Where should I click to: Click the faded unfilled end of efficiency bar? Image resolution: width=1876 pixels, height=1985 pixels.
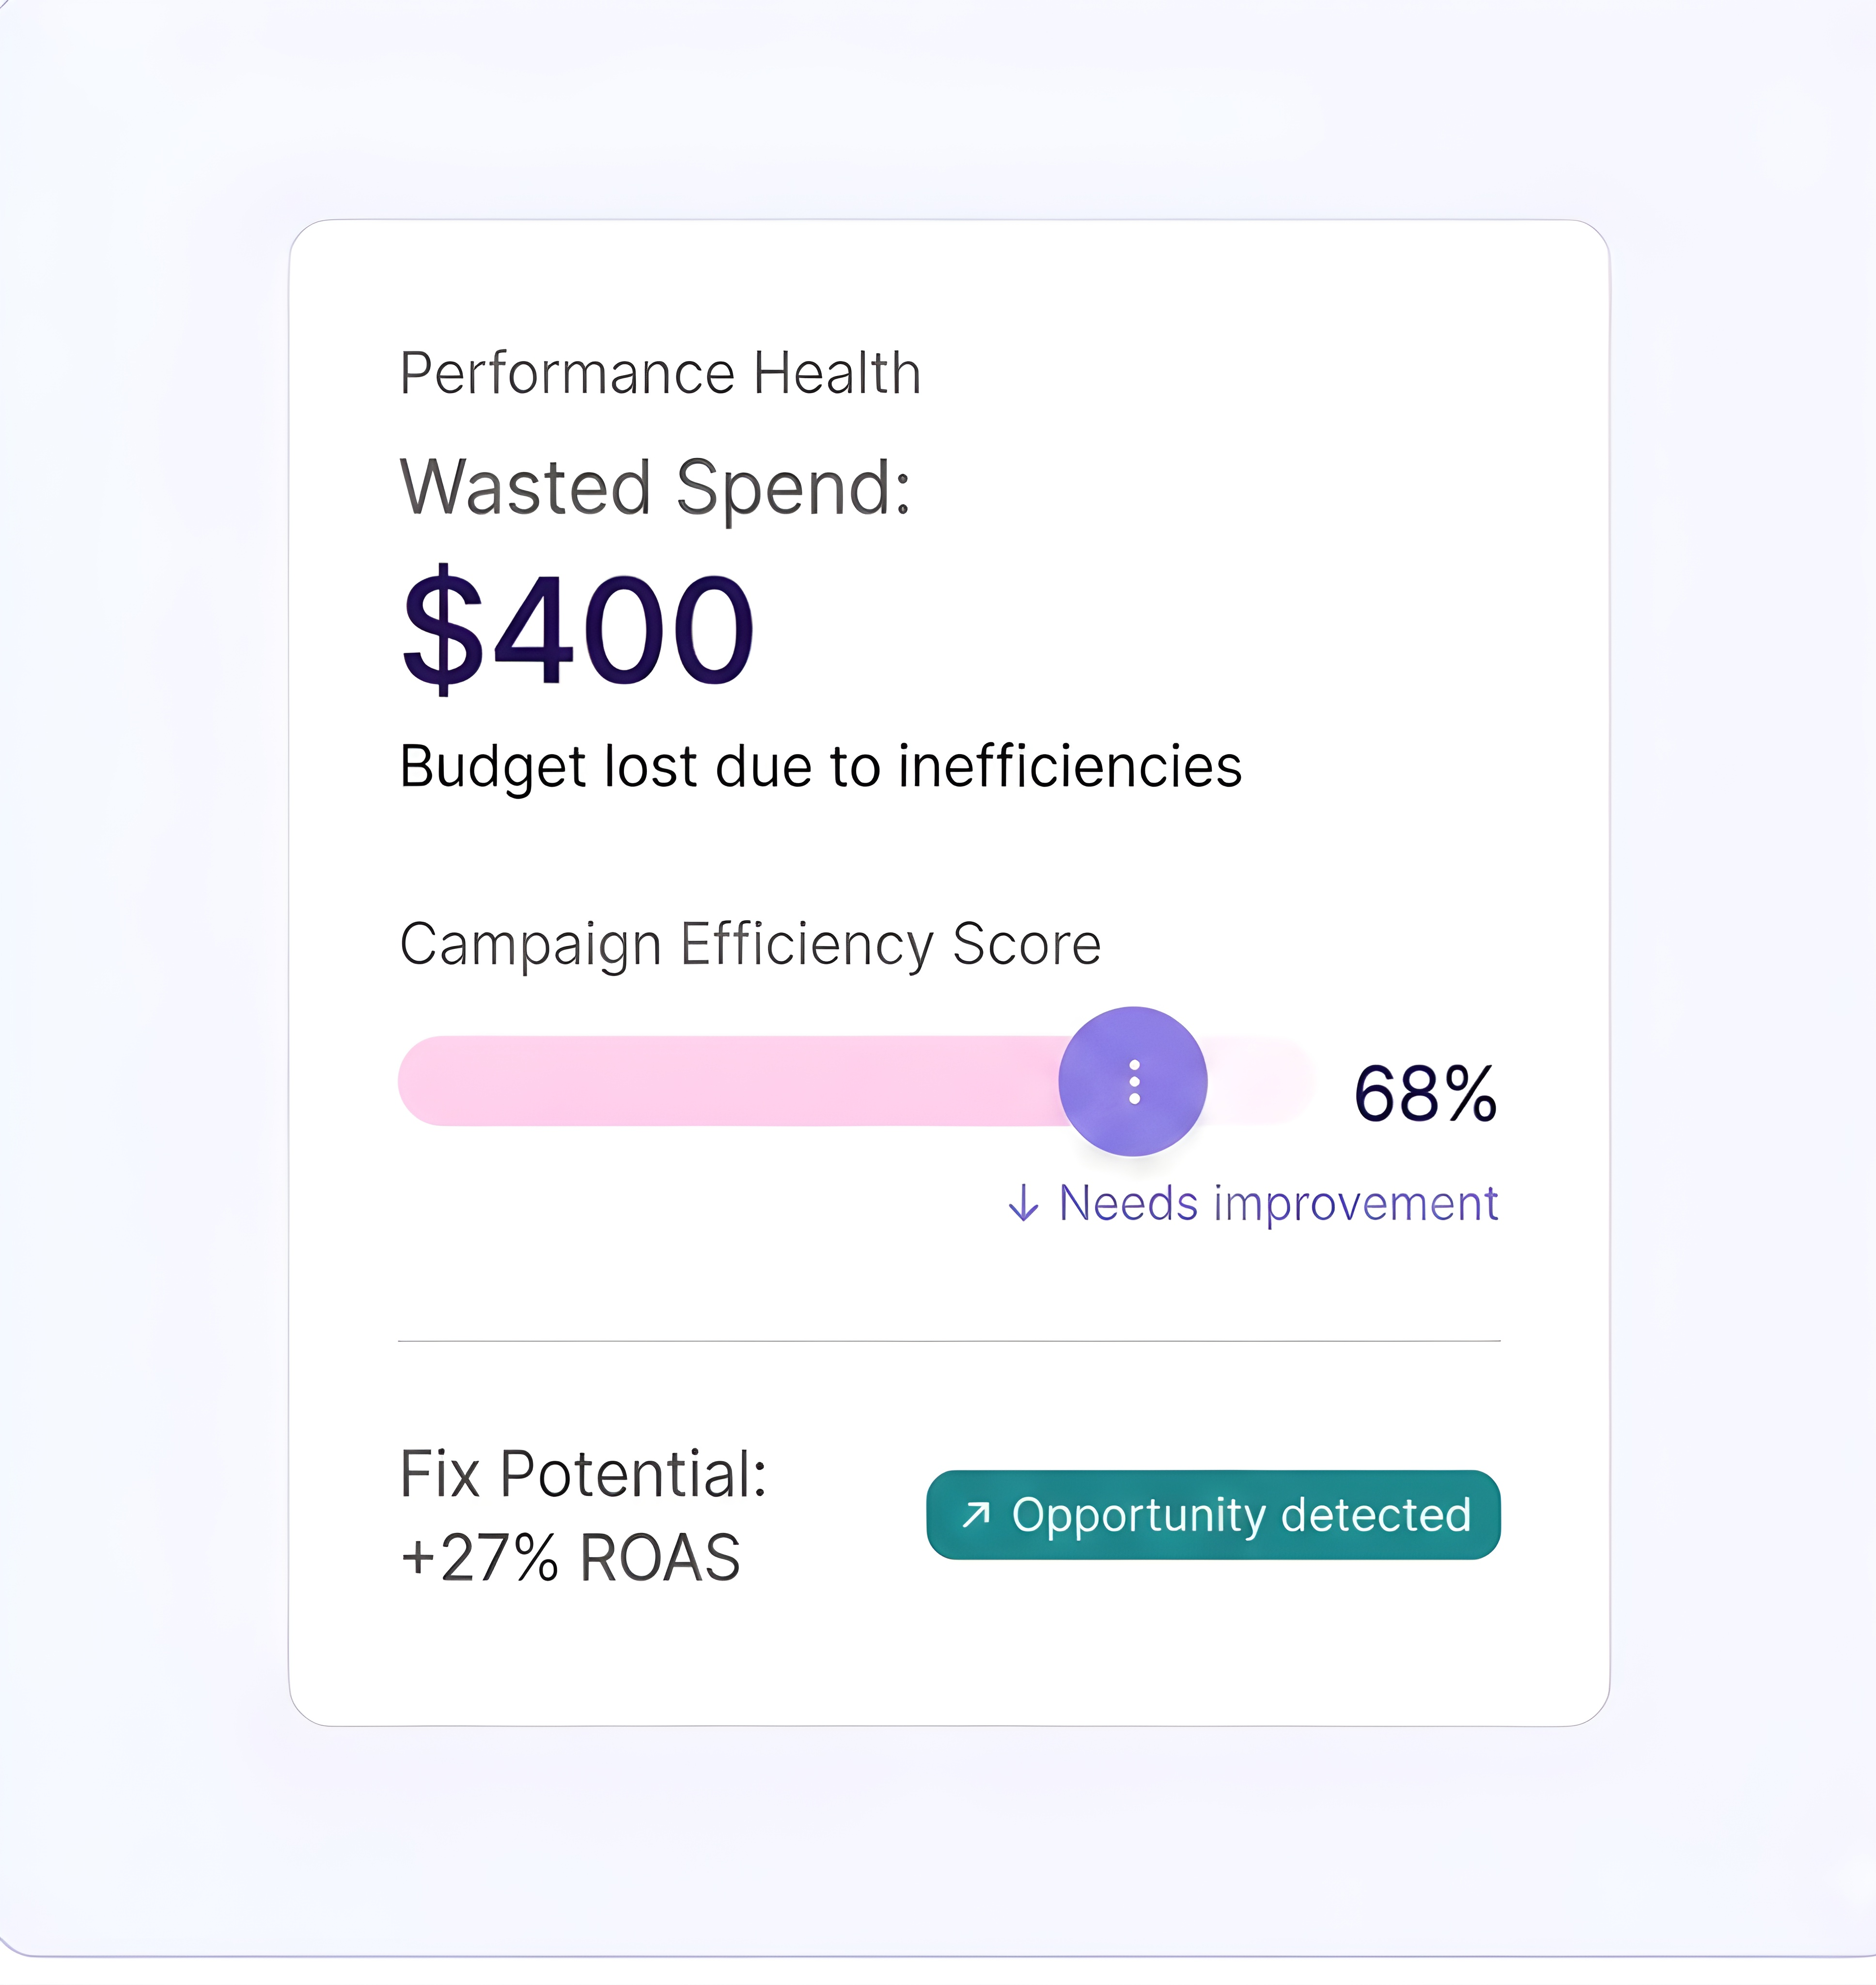pos(1265,1081)
